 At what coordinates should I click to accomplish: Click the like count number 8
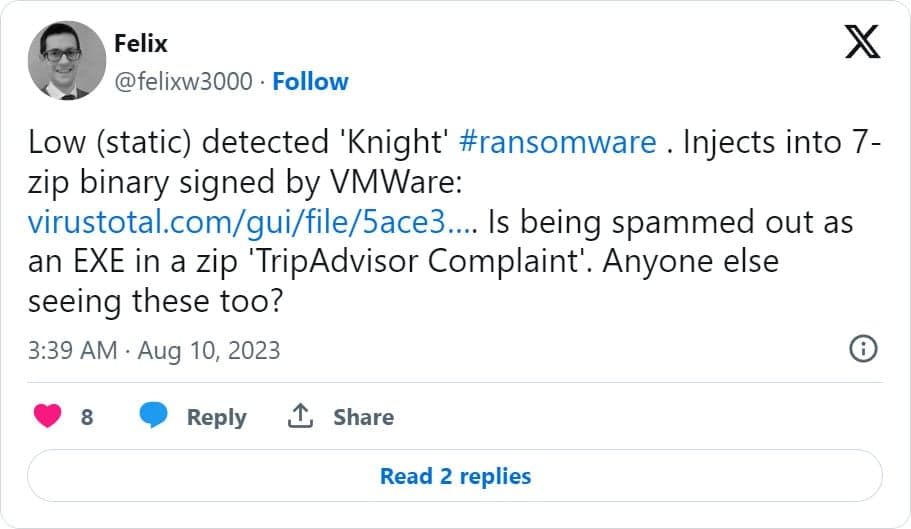pos(87,417)
